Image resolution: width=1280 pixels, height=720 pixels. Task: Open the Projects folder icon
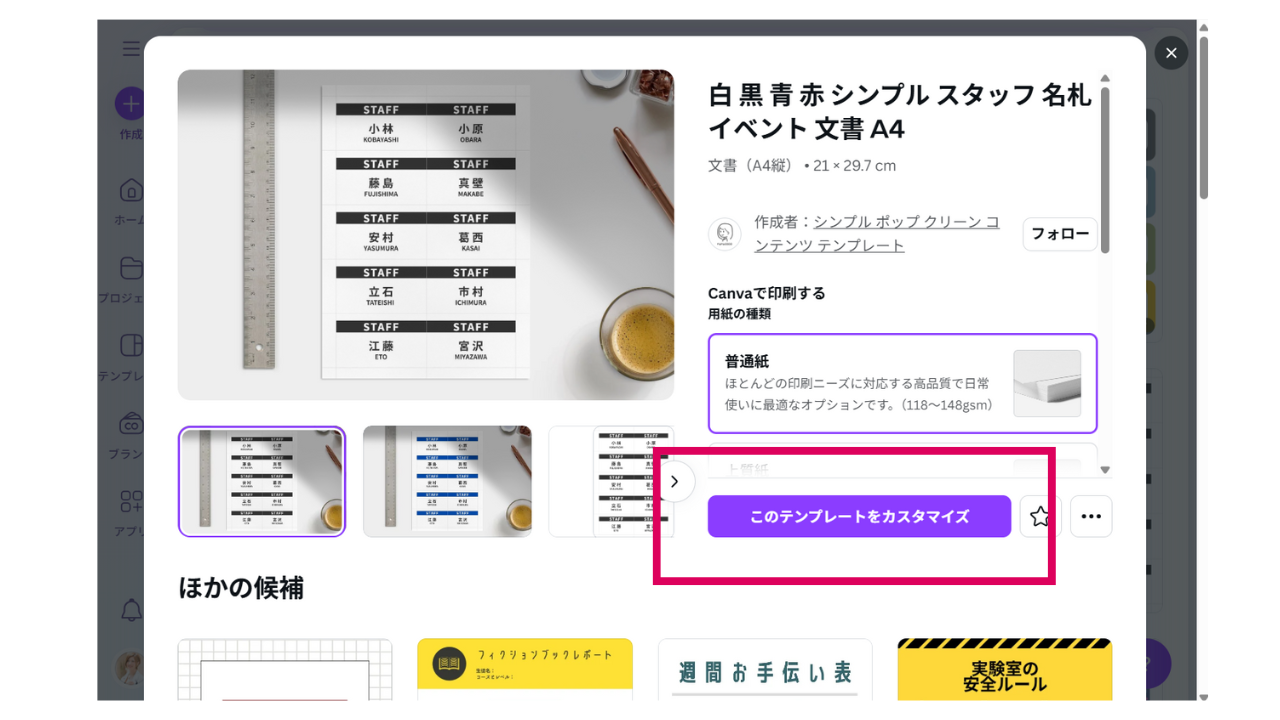click(x=130, y=268)
